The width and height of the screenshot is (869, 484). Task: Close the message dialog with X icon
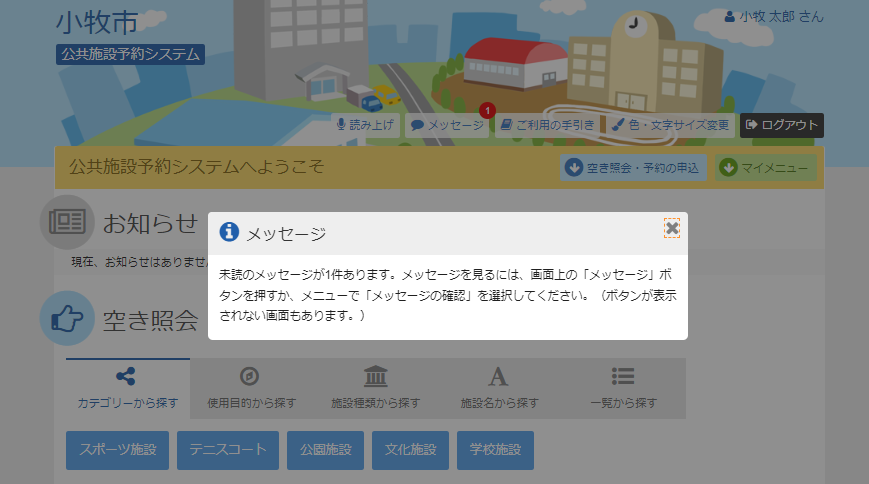671,229
